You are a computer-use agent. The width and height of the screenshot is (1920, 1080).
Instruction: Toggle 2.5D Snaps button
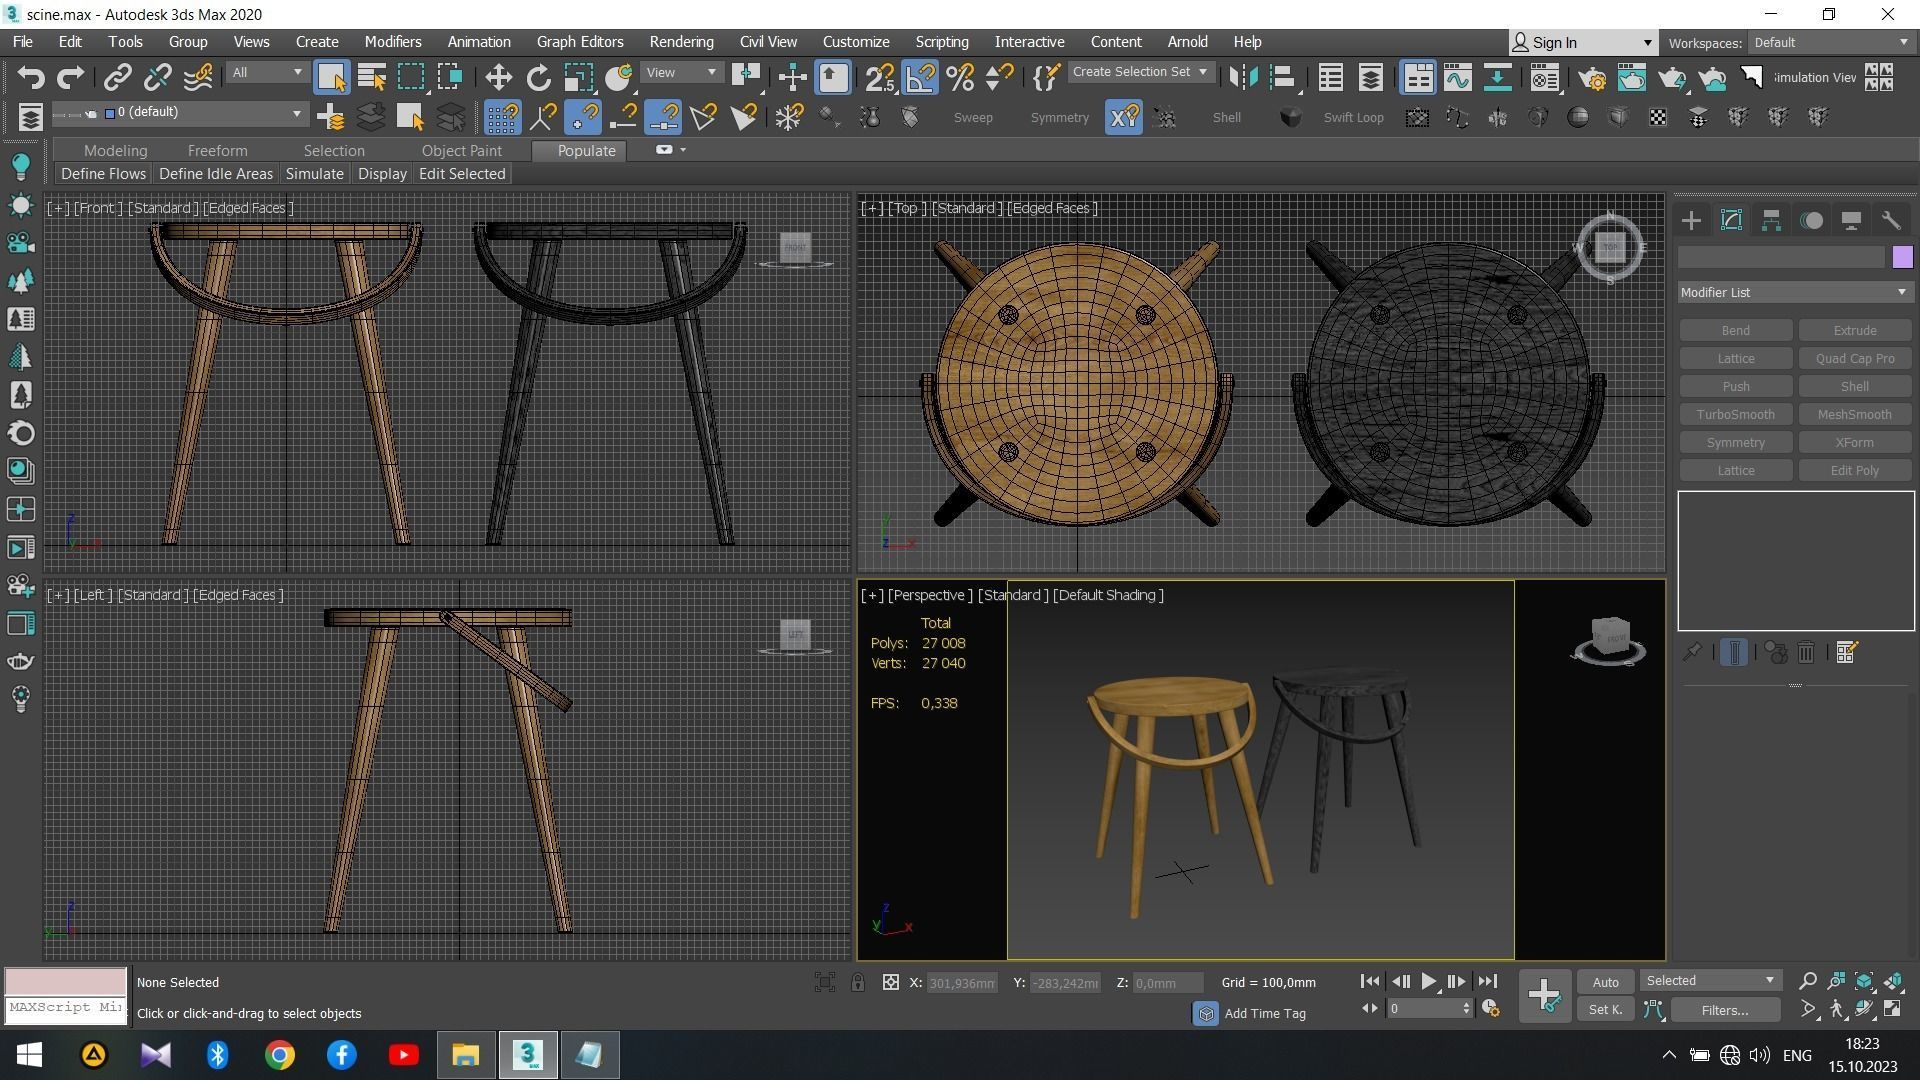880,77
